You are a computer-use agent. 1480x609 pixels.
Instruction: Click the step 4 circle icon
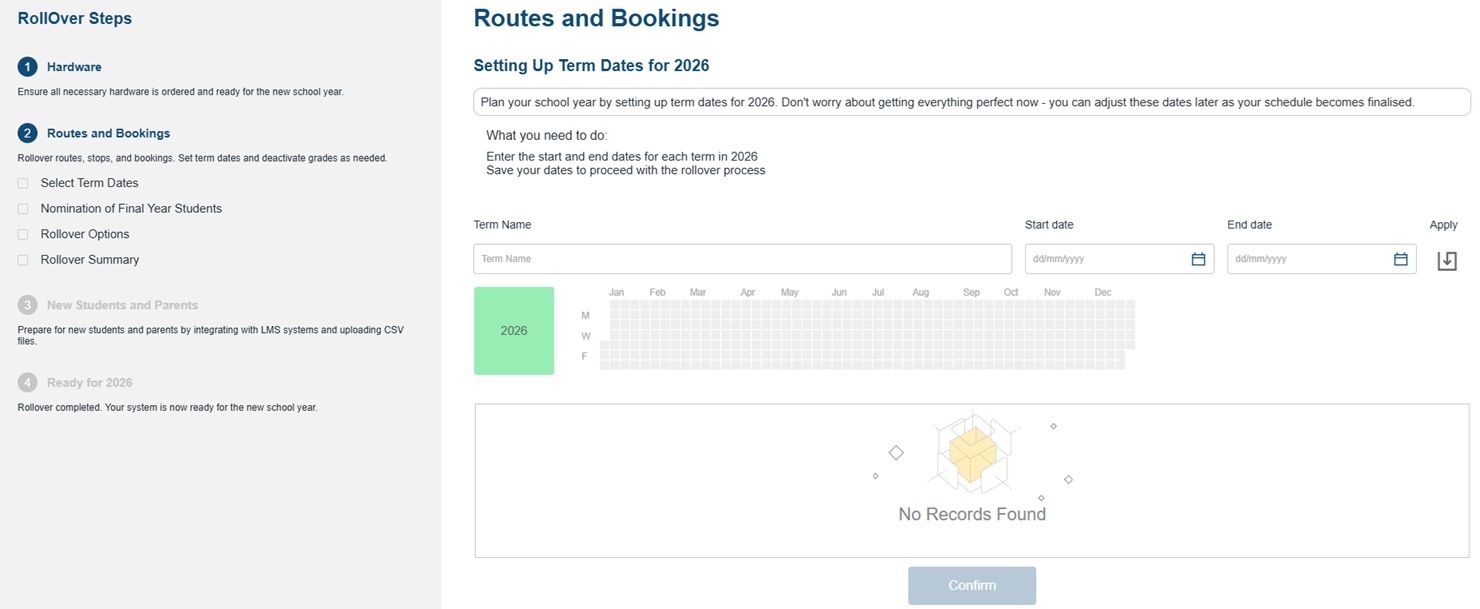(x=27, y=382)
